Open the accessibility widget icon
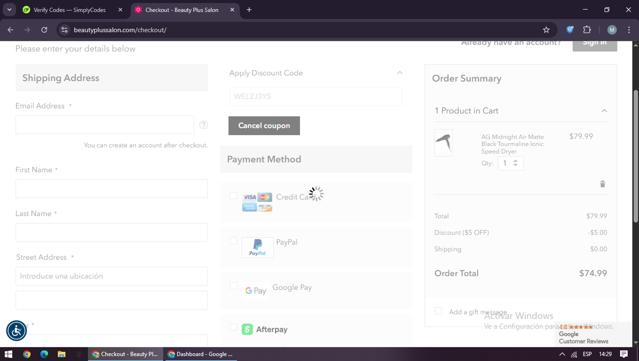Screen dimensions: 639x361 (x=16, y=331)
